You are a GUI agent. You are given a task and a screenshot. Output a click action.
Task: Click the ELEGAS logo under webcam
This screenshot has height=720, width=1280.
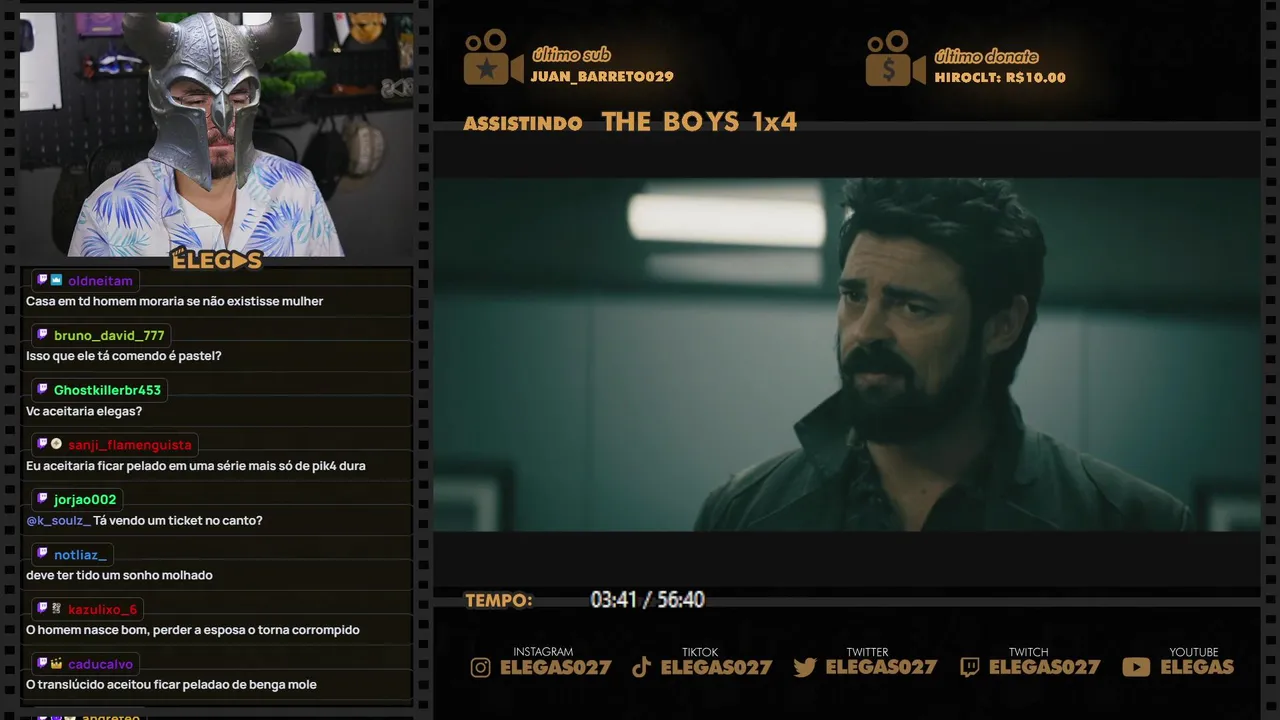[217, 260]
